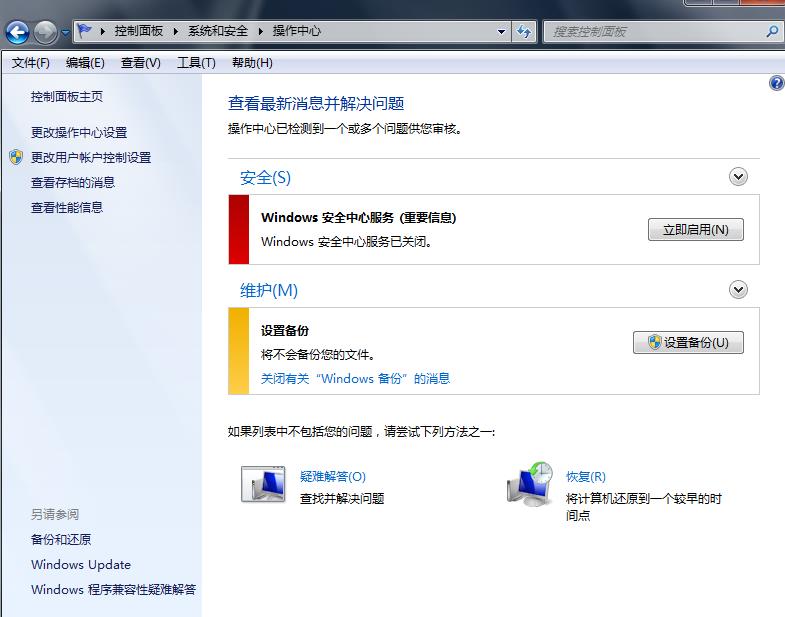Click the 恢复 computer-with-clock icon
This screenshot has width=785, height=617.
click(530, 484)
